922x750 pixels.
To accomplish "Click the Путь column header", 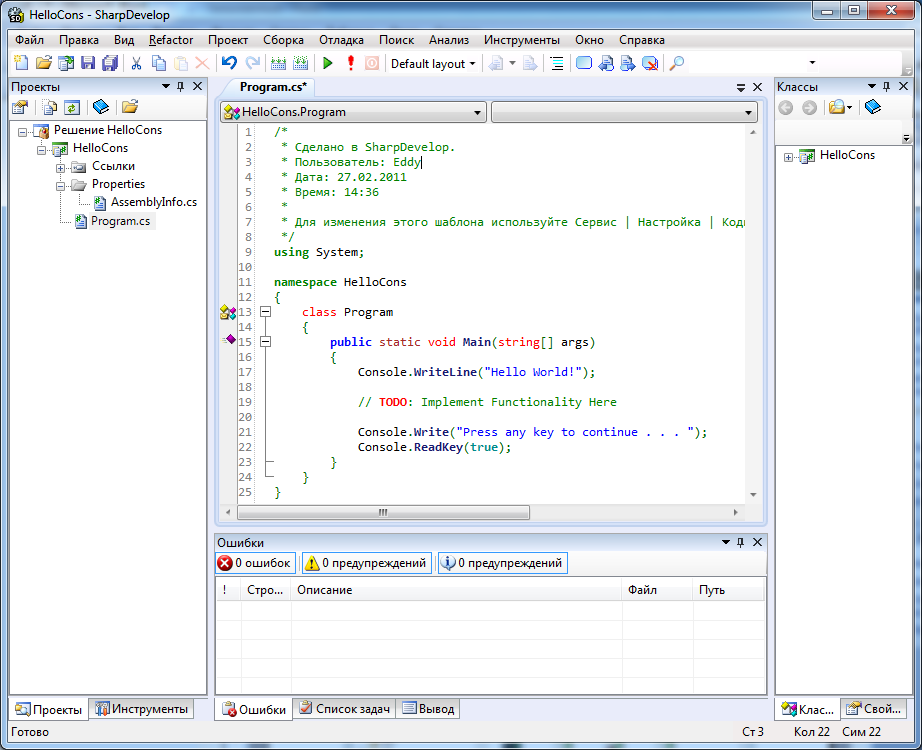I will [x=729, y=590].
